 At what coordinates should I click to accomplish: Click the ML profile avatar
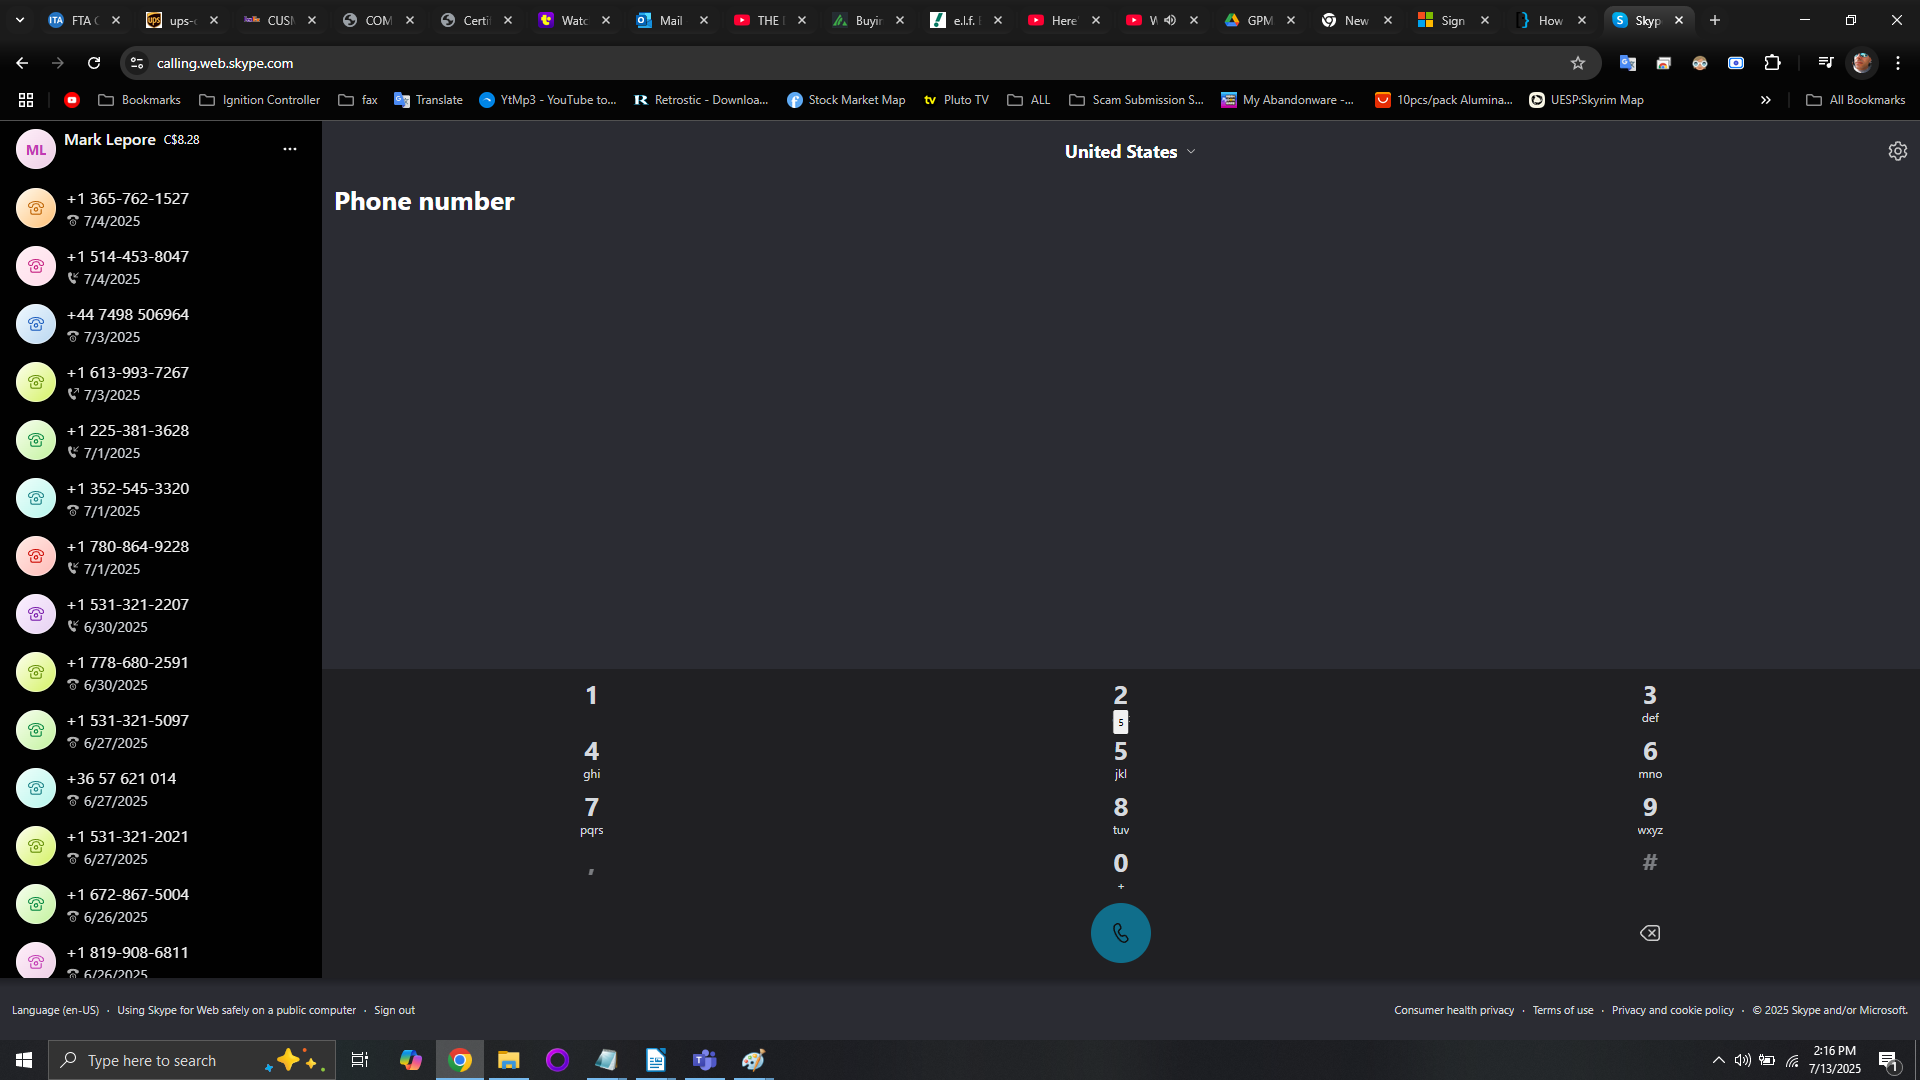36,150
